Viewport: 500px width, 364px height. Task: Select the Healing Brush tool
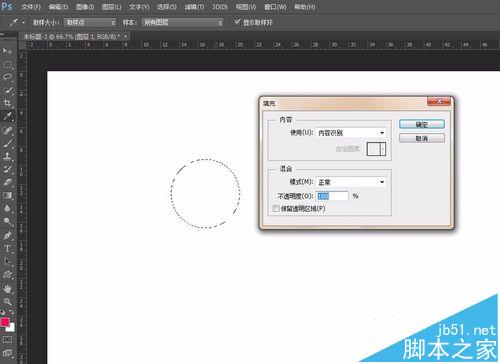(7, 130)
